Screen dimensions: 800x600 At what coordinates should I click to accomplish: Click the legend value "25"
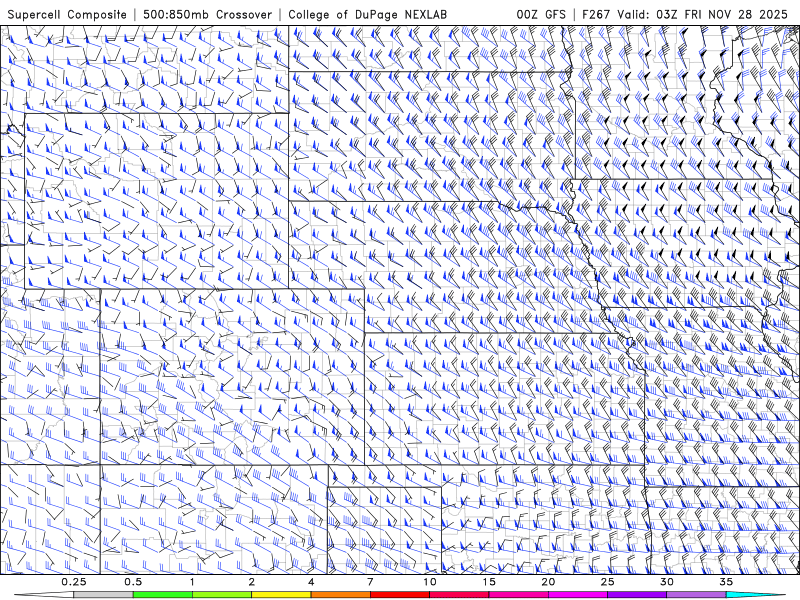[x=607, y=582]
